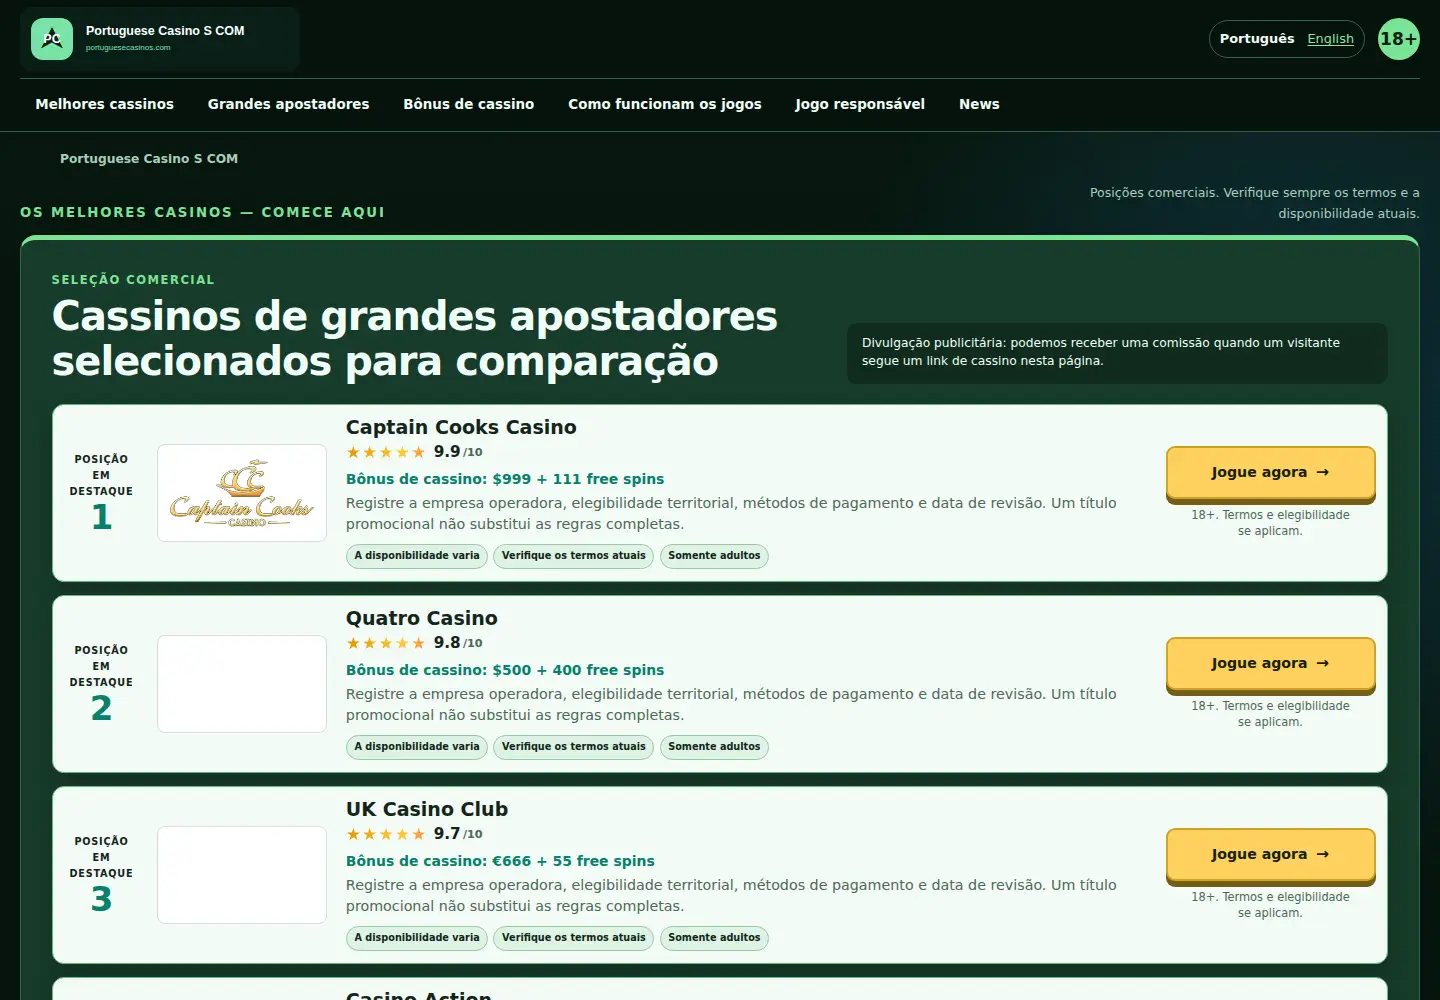This screenshot has height=1000, width=1440.
Task: Select the Português language option
Action: (x=1257, y=39)
